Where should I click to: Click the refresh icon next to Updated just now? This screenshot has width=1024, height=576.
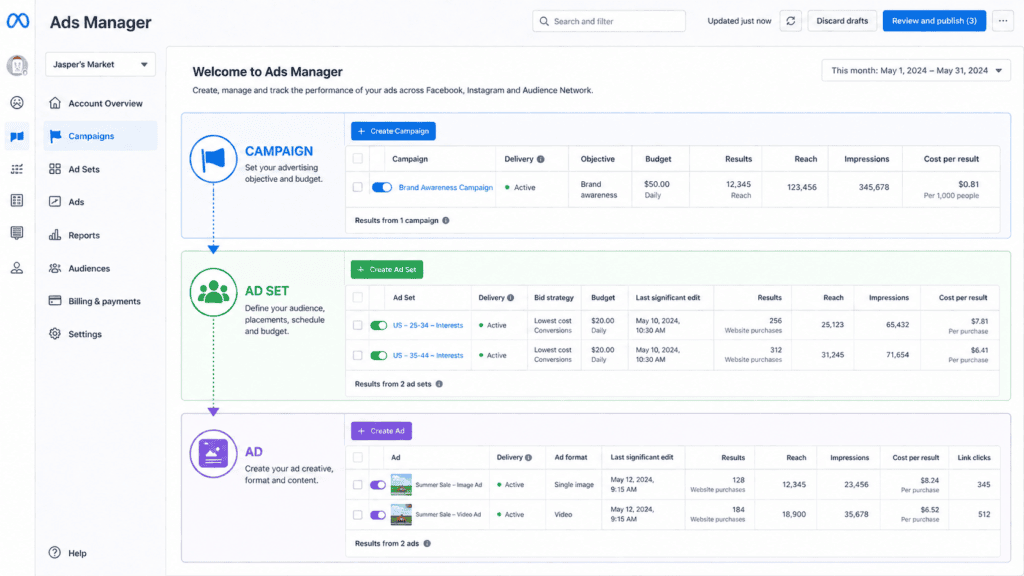[x=790, y=21]
